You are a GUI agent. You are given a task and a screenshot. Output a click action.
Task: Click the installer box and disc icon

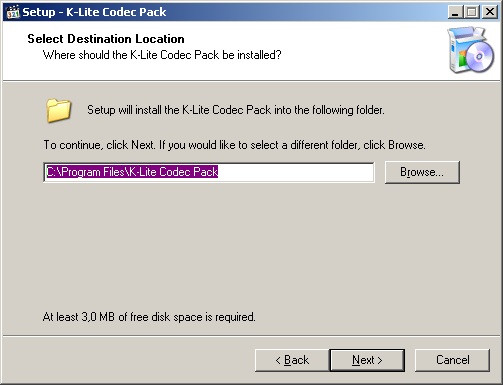[471, 50]
